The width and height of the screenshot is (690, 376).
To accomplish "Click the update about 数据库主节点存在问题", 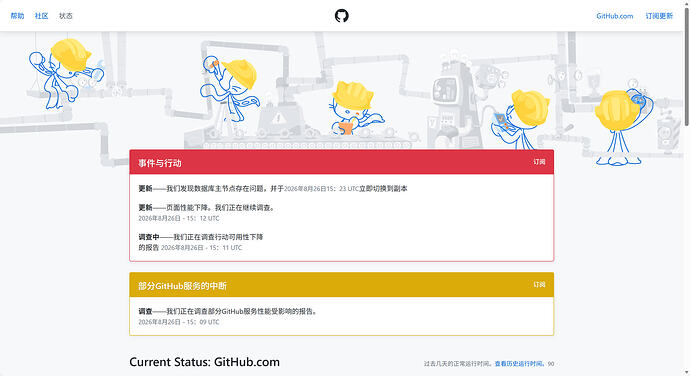I will coord(273,188).
